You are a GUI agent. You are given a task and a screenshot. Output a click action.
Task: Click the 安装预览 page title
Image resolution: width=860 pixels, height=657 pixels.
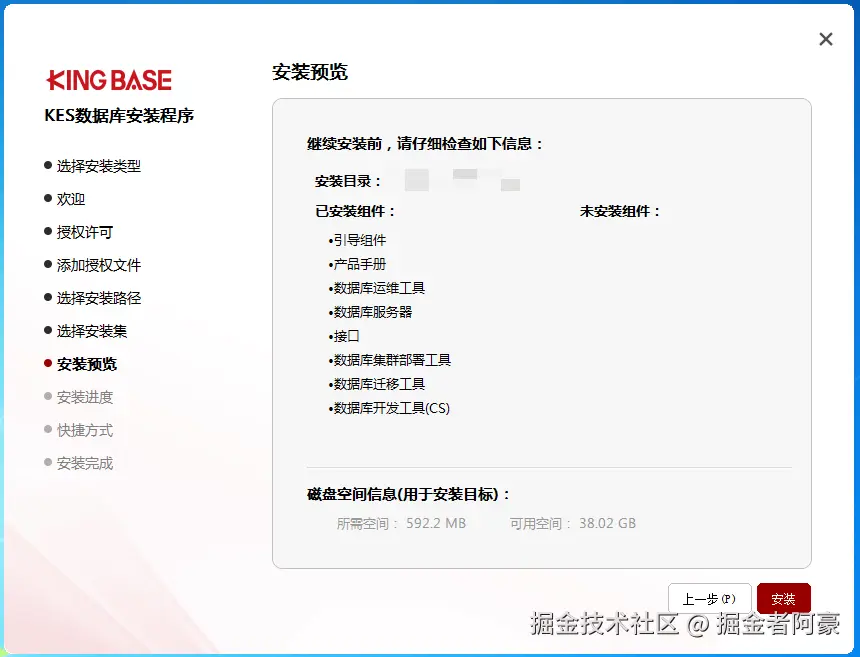310,72
